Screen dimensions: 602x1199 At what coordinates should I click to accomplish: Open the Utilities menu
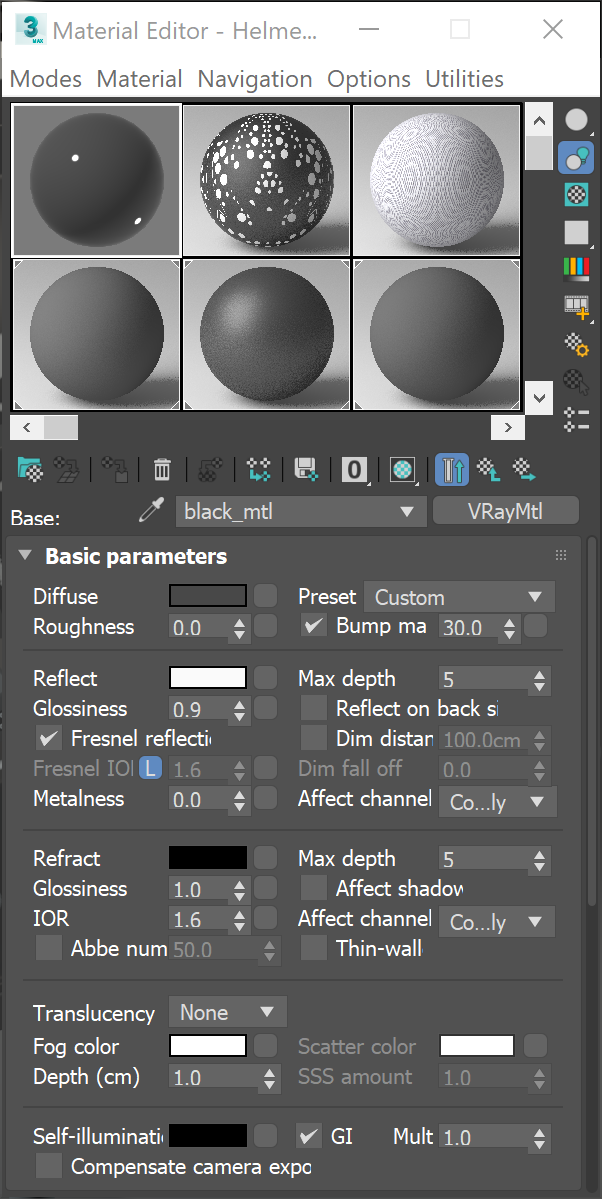464,79
